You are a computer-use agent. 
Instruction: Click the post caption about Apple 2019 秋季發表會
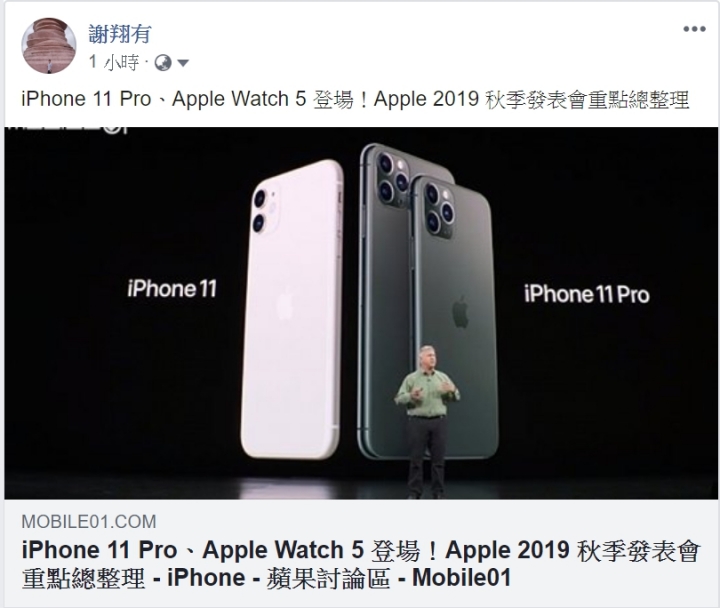point(355,99)
